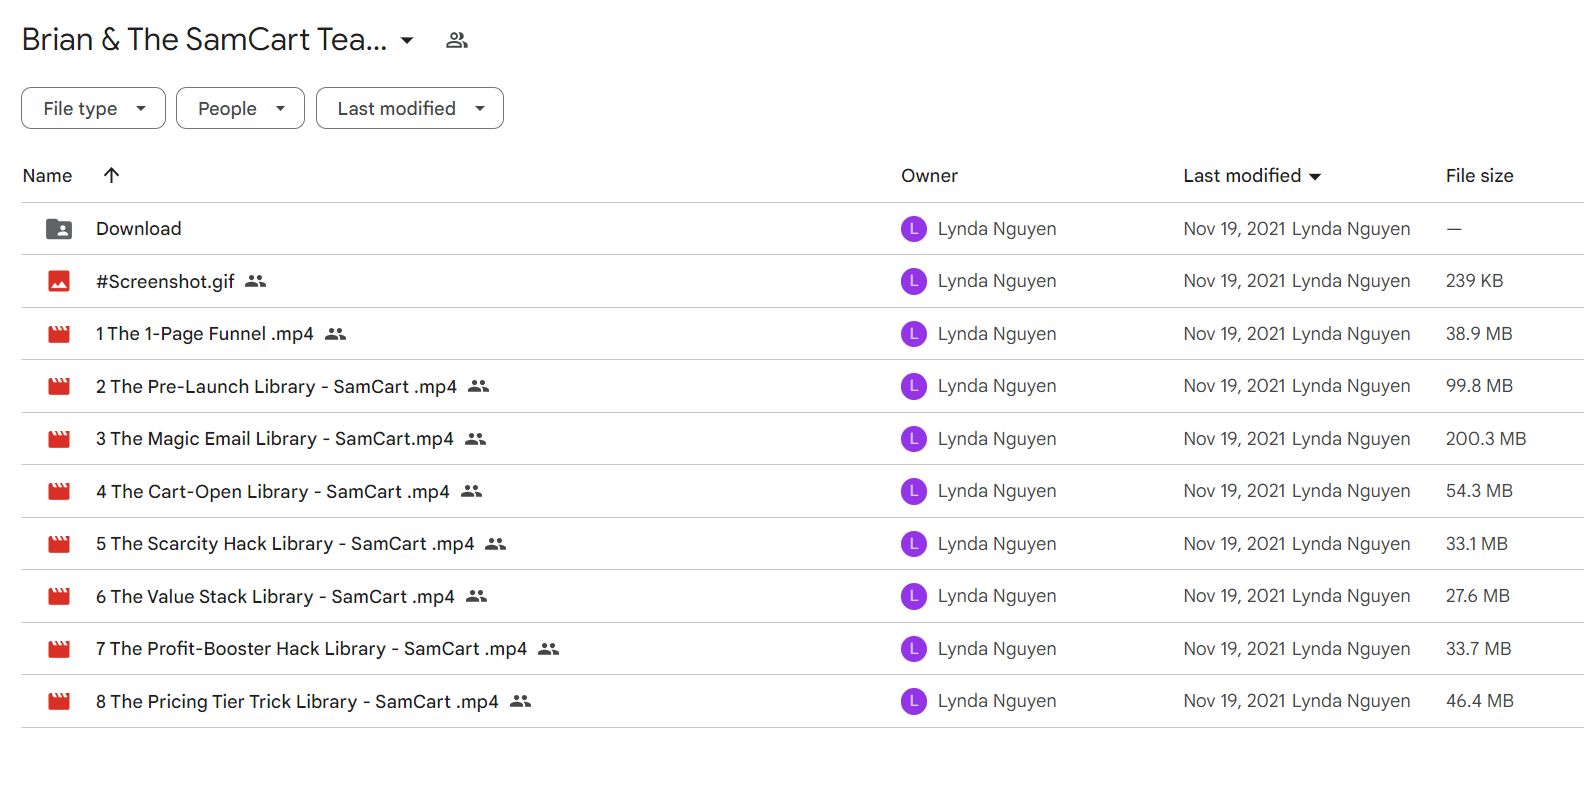Click the 27.6 MB file size value
This screenshot has width=1584, height=787.
click(1478, 596)
